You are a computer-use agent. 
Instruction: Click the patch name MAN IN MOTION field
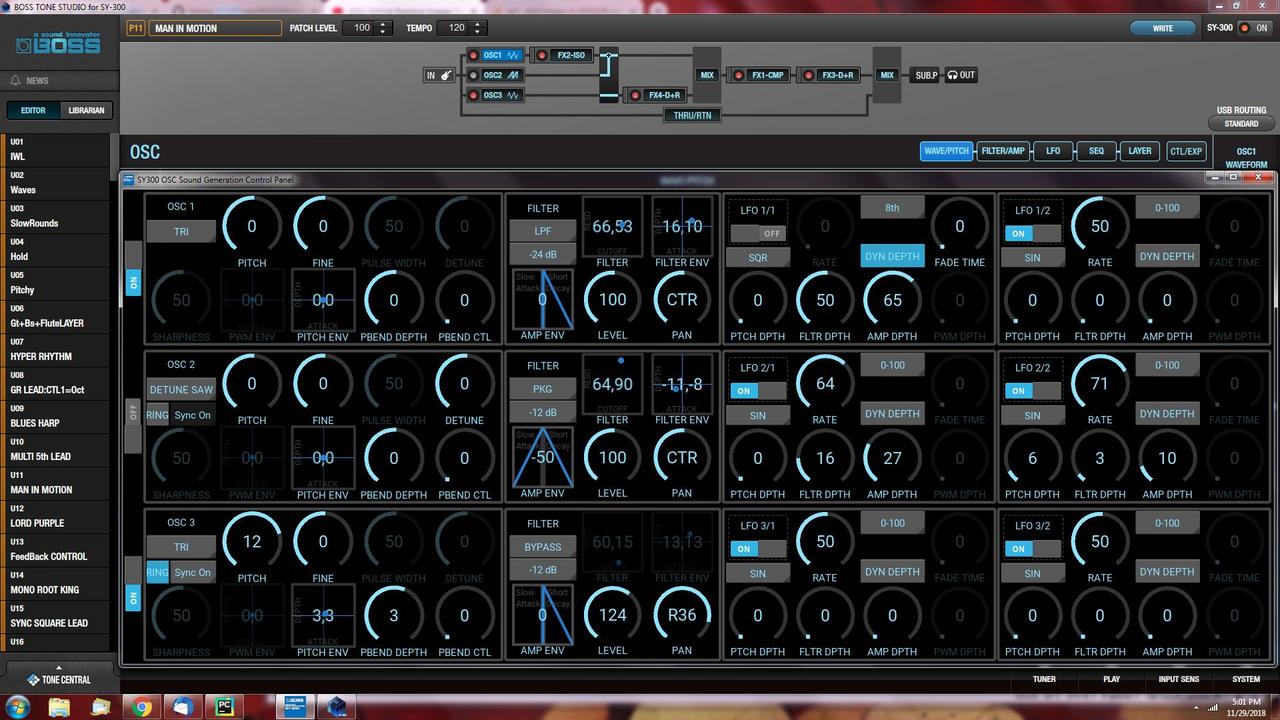coord(215,28)
